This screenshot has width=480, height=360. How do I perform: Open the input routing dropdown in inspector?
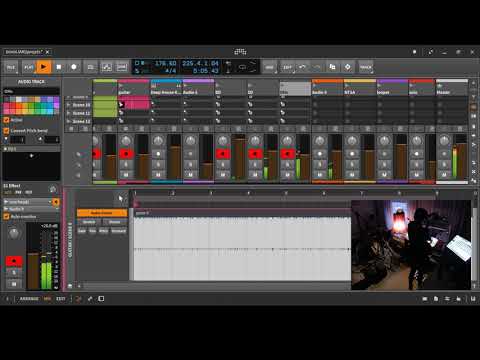pos(28,202)
